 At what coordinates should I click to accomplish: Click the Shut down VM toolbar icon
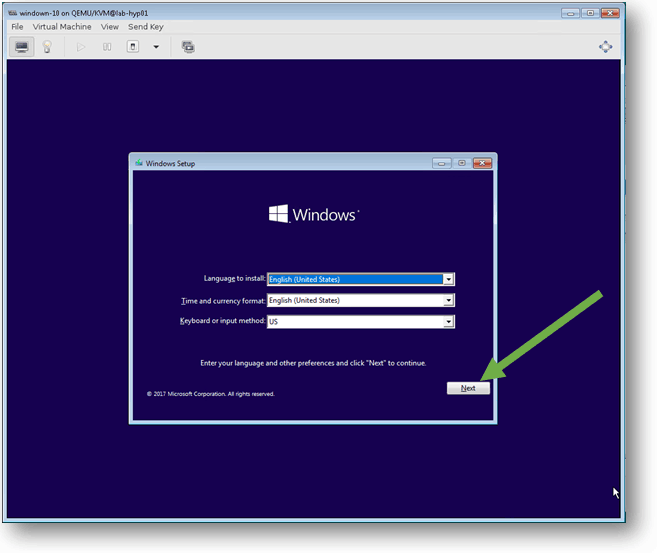coord(133,47)
